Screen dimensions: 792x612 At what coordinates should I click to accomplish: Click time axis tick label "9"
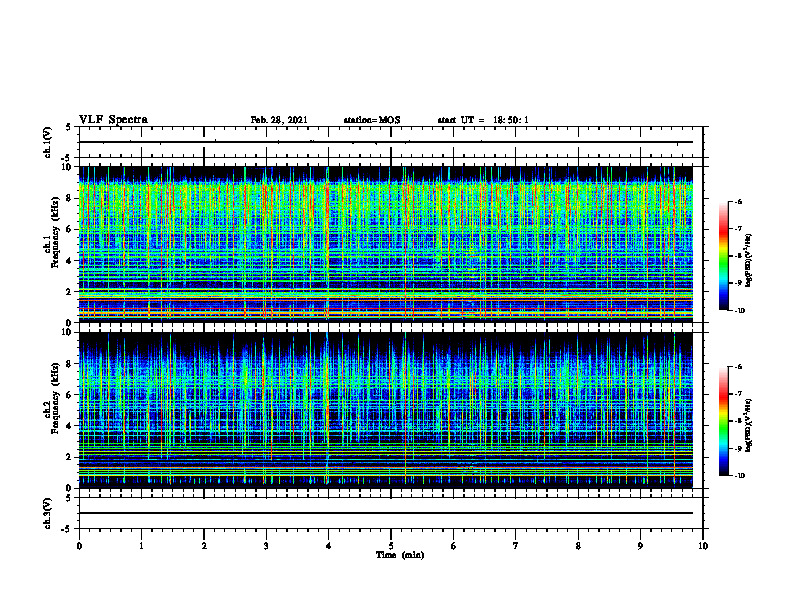[x=640, y=546]
